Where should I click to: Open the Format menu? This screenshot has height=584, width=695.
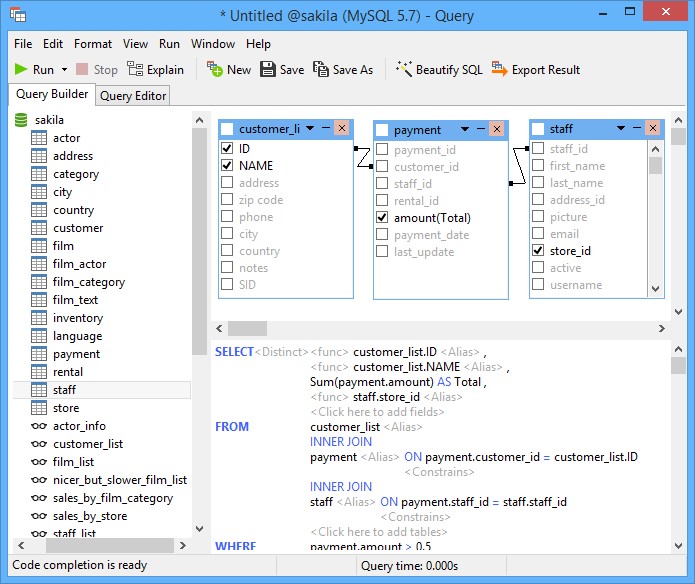93,44
